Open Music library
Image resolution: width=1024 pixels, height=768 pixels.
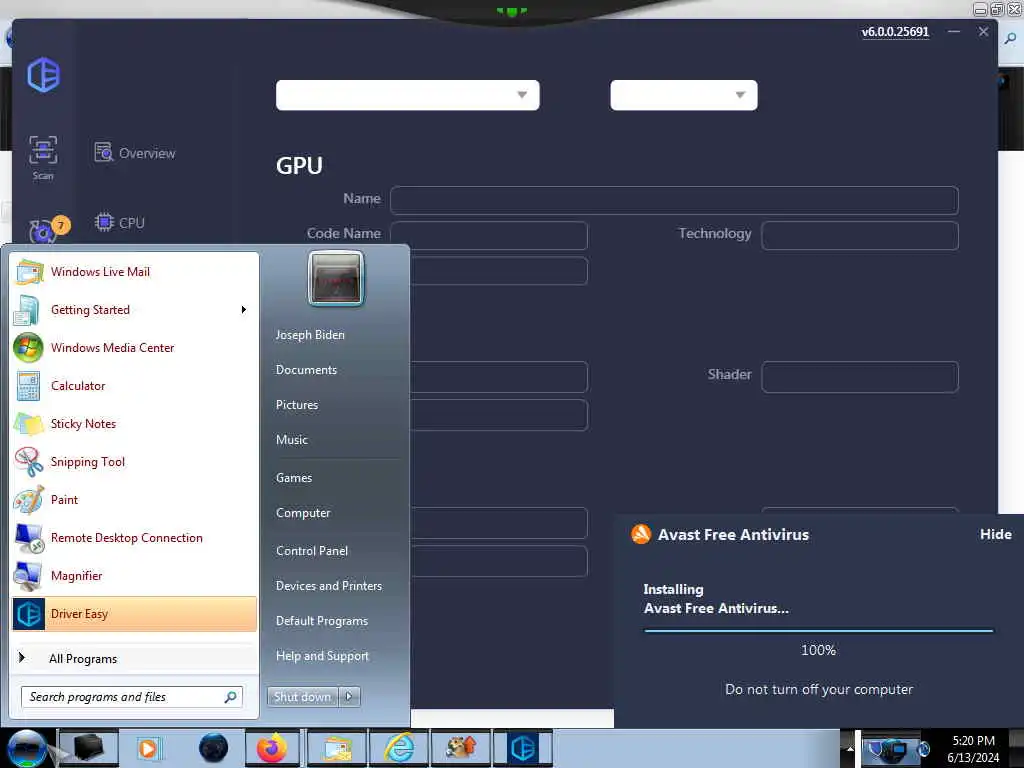[291, 440]
